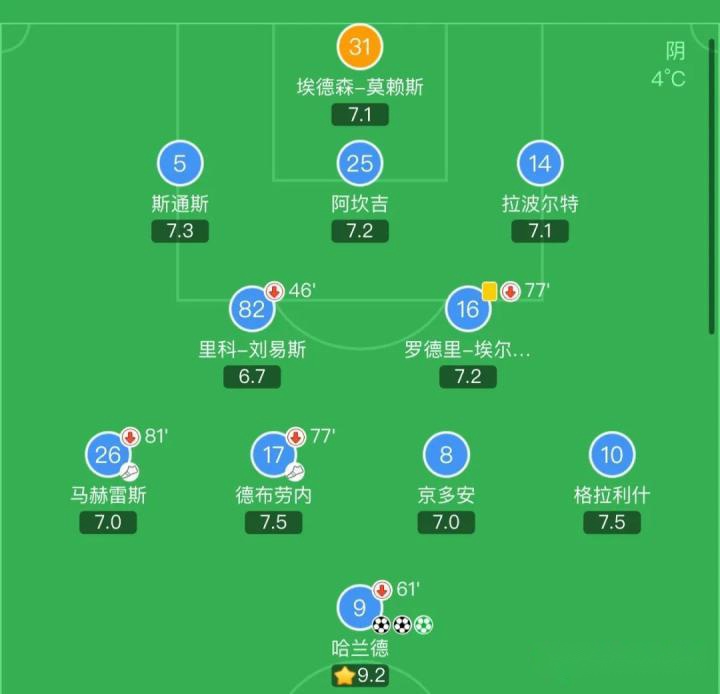Tap the substitution arrow on Haaland's number 9
Screen dimensions: 720x694
(x=382, y=590)
